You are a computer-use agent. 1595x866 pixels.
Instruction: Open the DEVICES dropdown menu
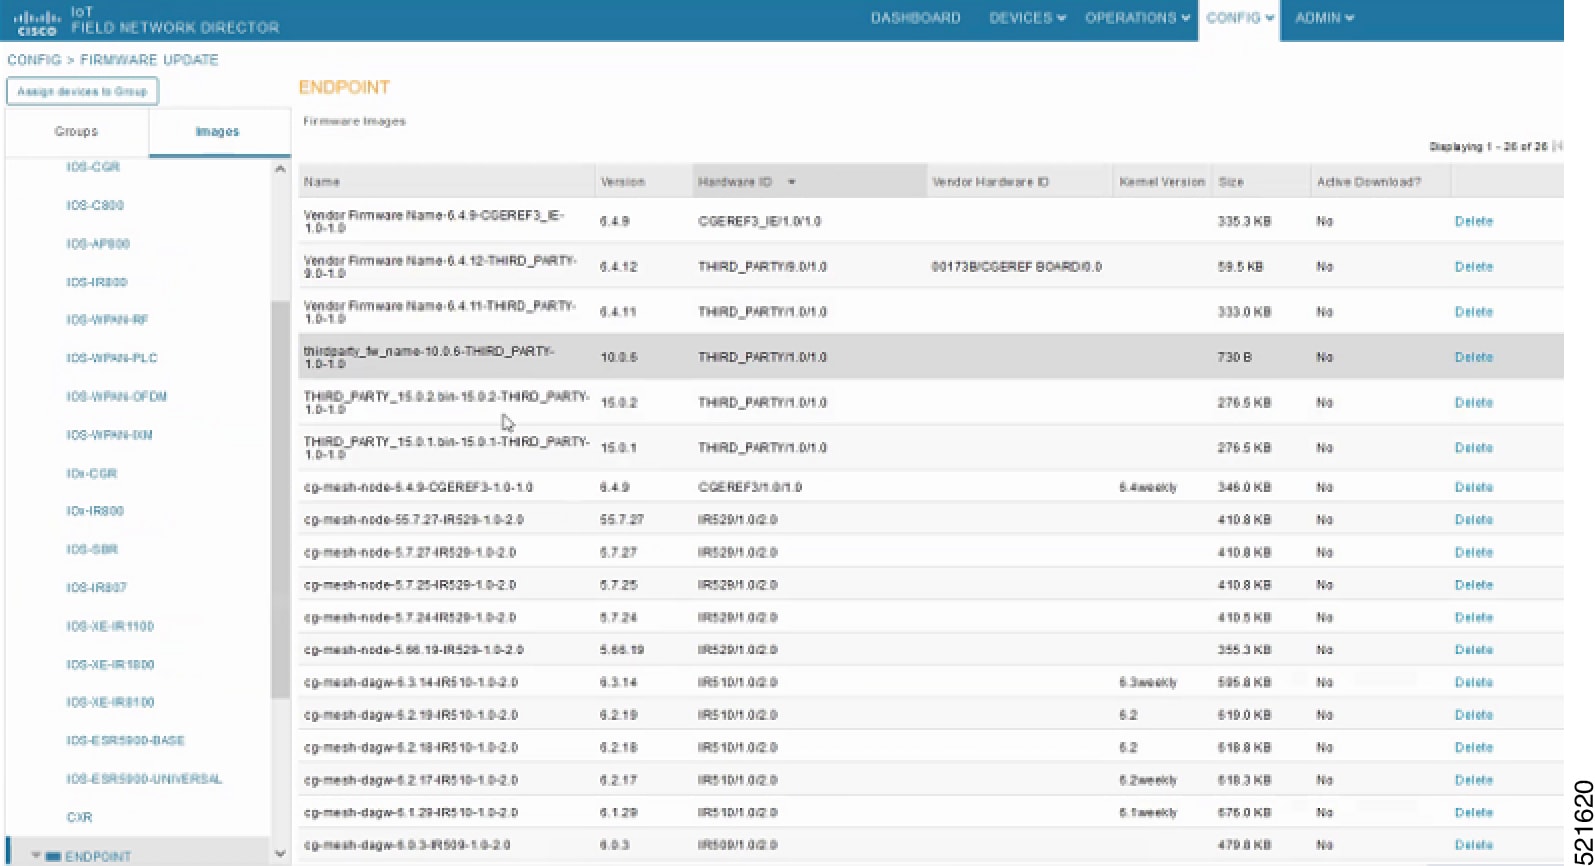tap(1027, 18)
